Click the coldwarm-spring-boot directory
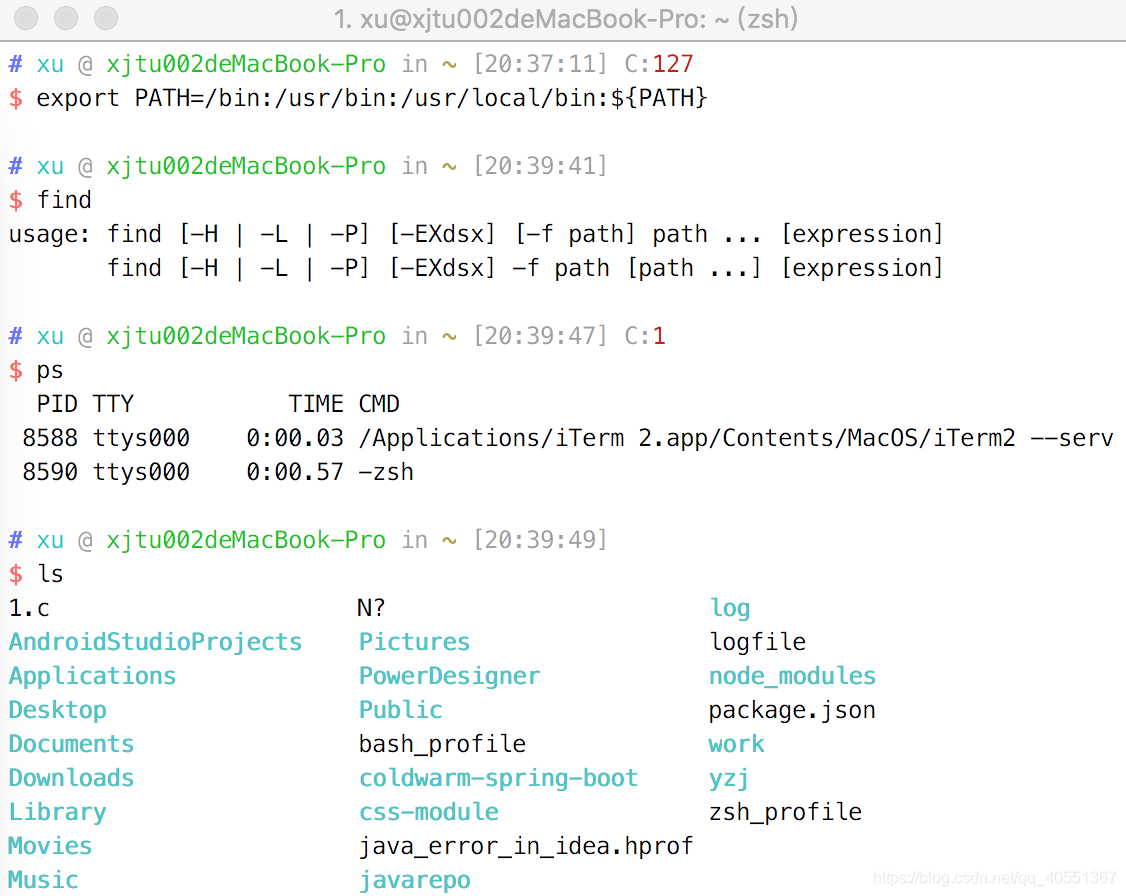 tap(498, 778)
